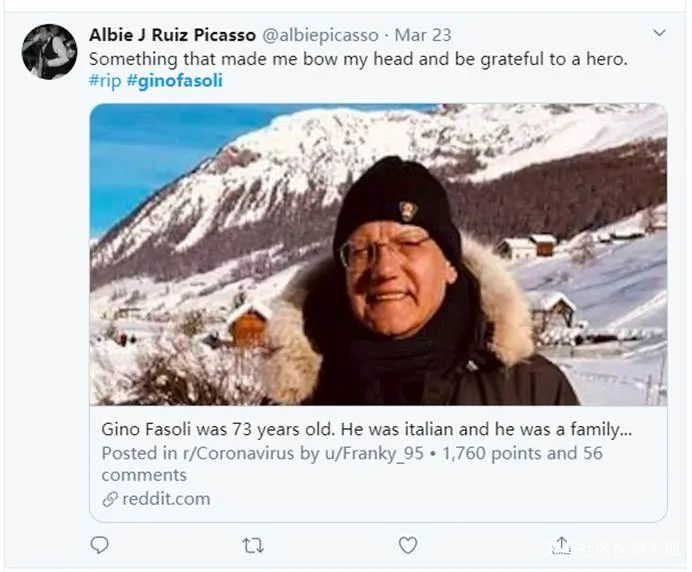Open the snowy mountain photo preview
692x572 pixels.
378,254
